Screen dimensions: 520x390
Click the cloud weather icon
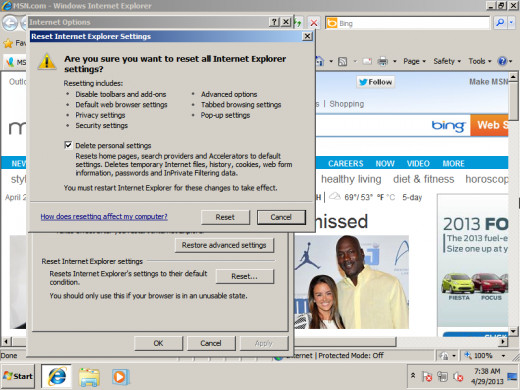pos(335,196)
